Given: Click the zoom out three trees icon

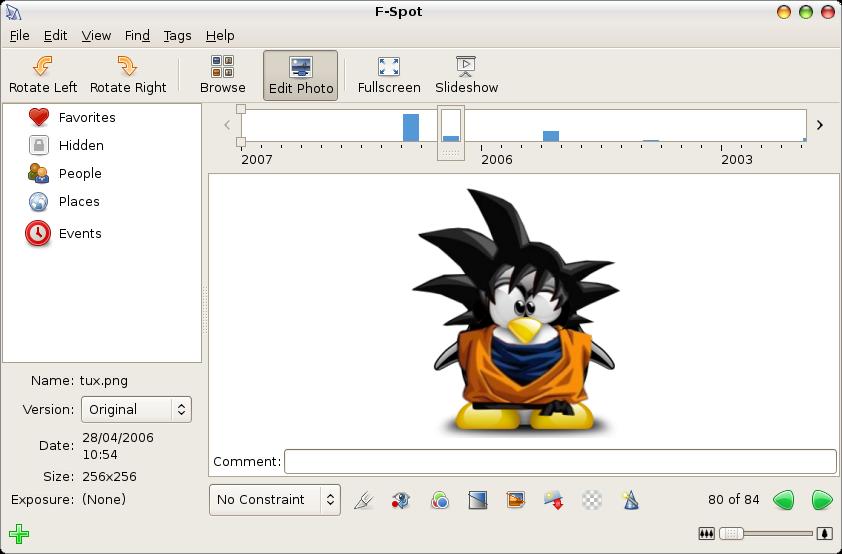Looking at the screenshot, I should (707, 534).
